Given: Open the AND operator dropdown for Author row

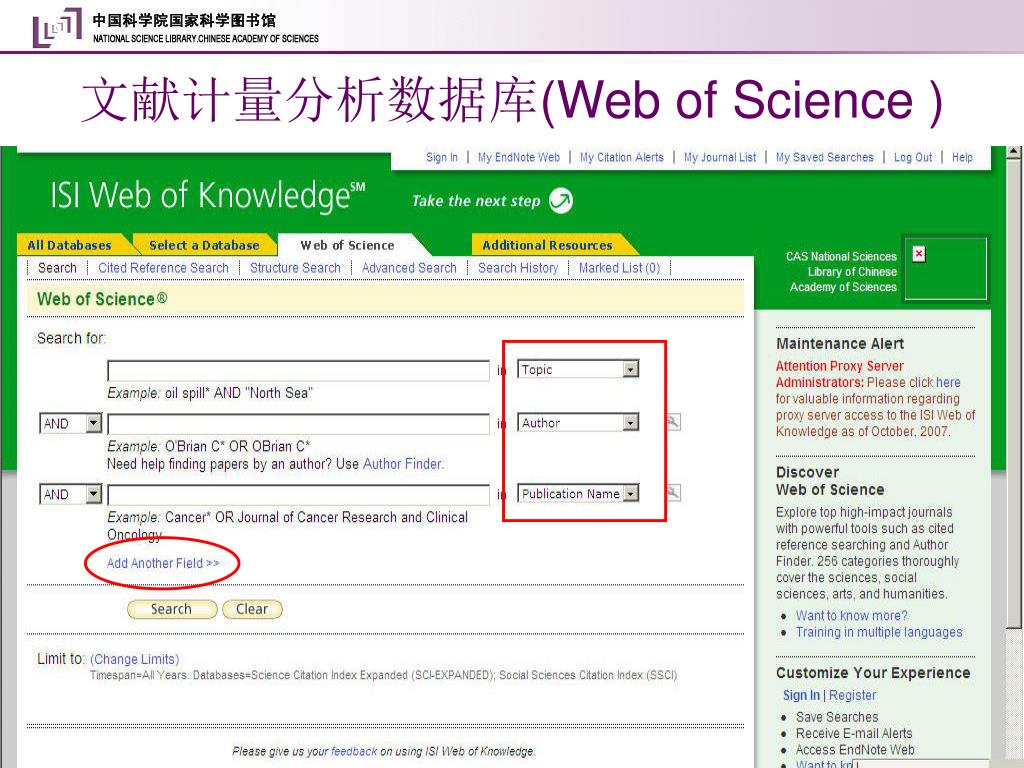Looking at the screenshot, I should [x=94, y=423].
